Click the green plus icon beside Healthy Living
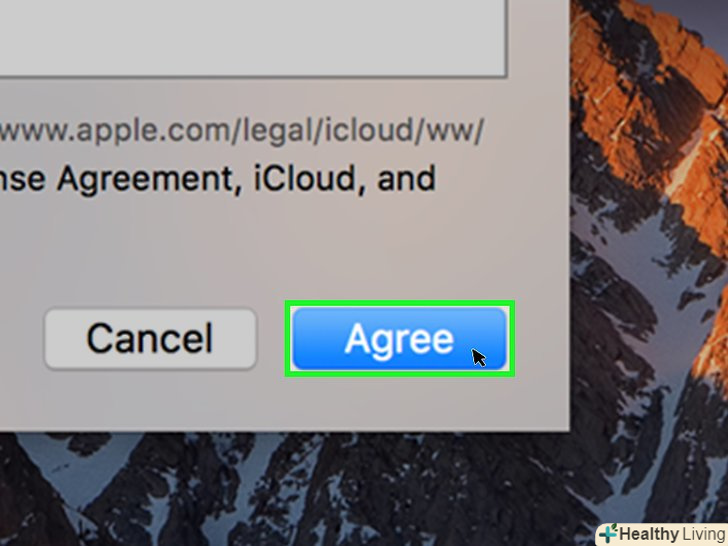This screenshot has height=546, width=728. click(608, 533)
